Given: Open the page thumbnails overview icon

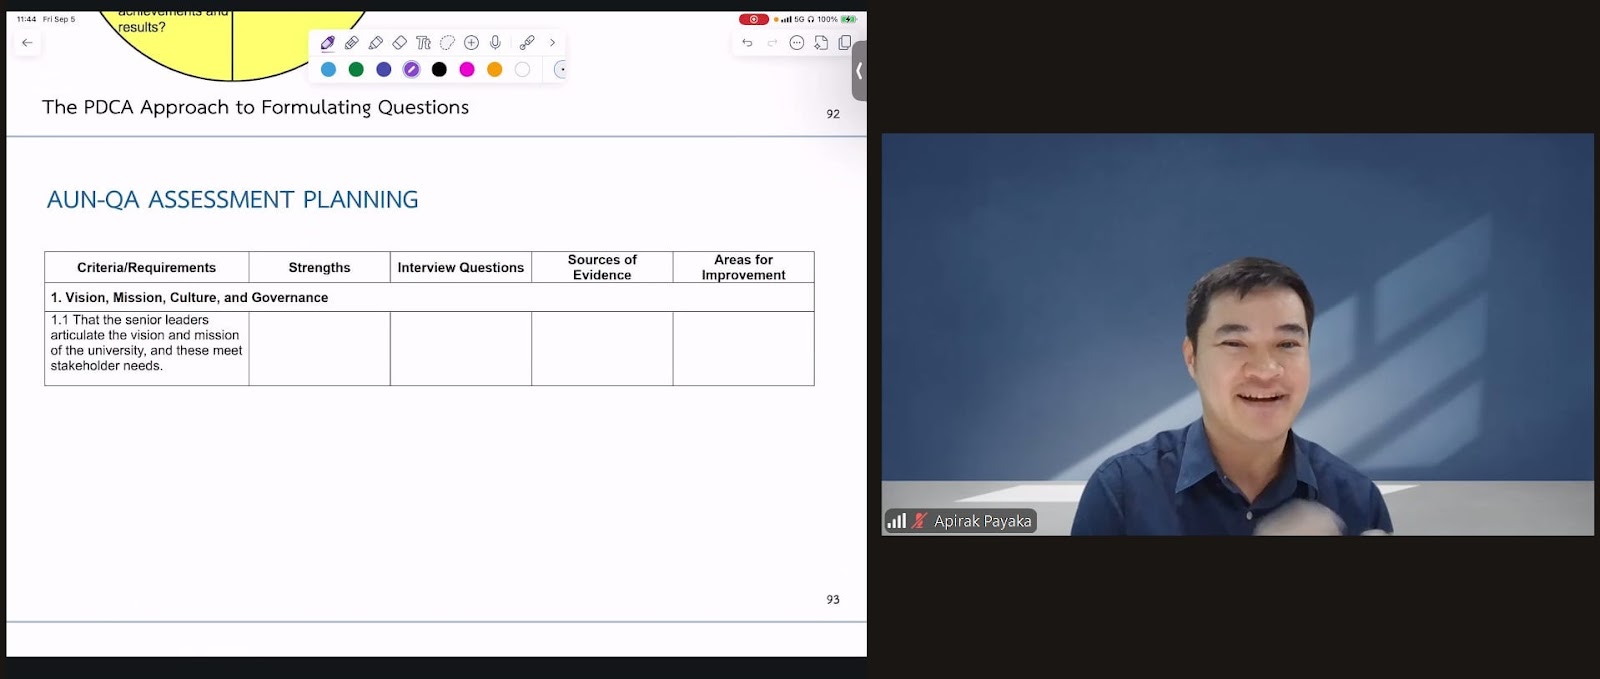Looking at the screenshot, I should coord(845,43).
